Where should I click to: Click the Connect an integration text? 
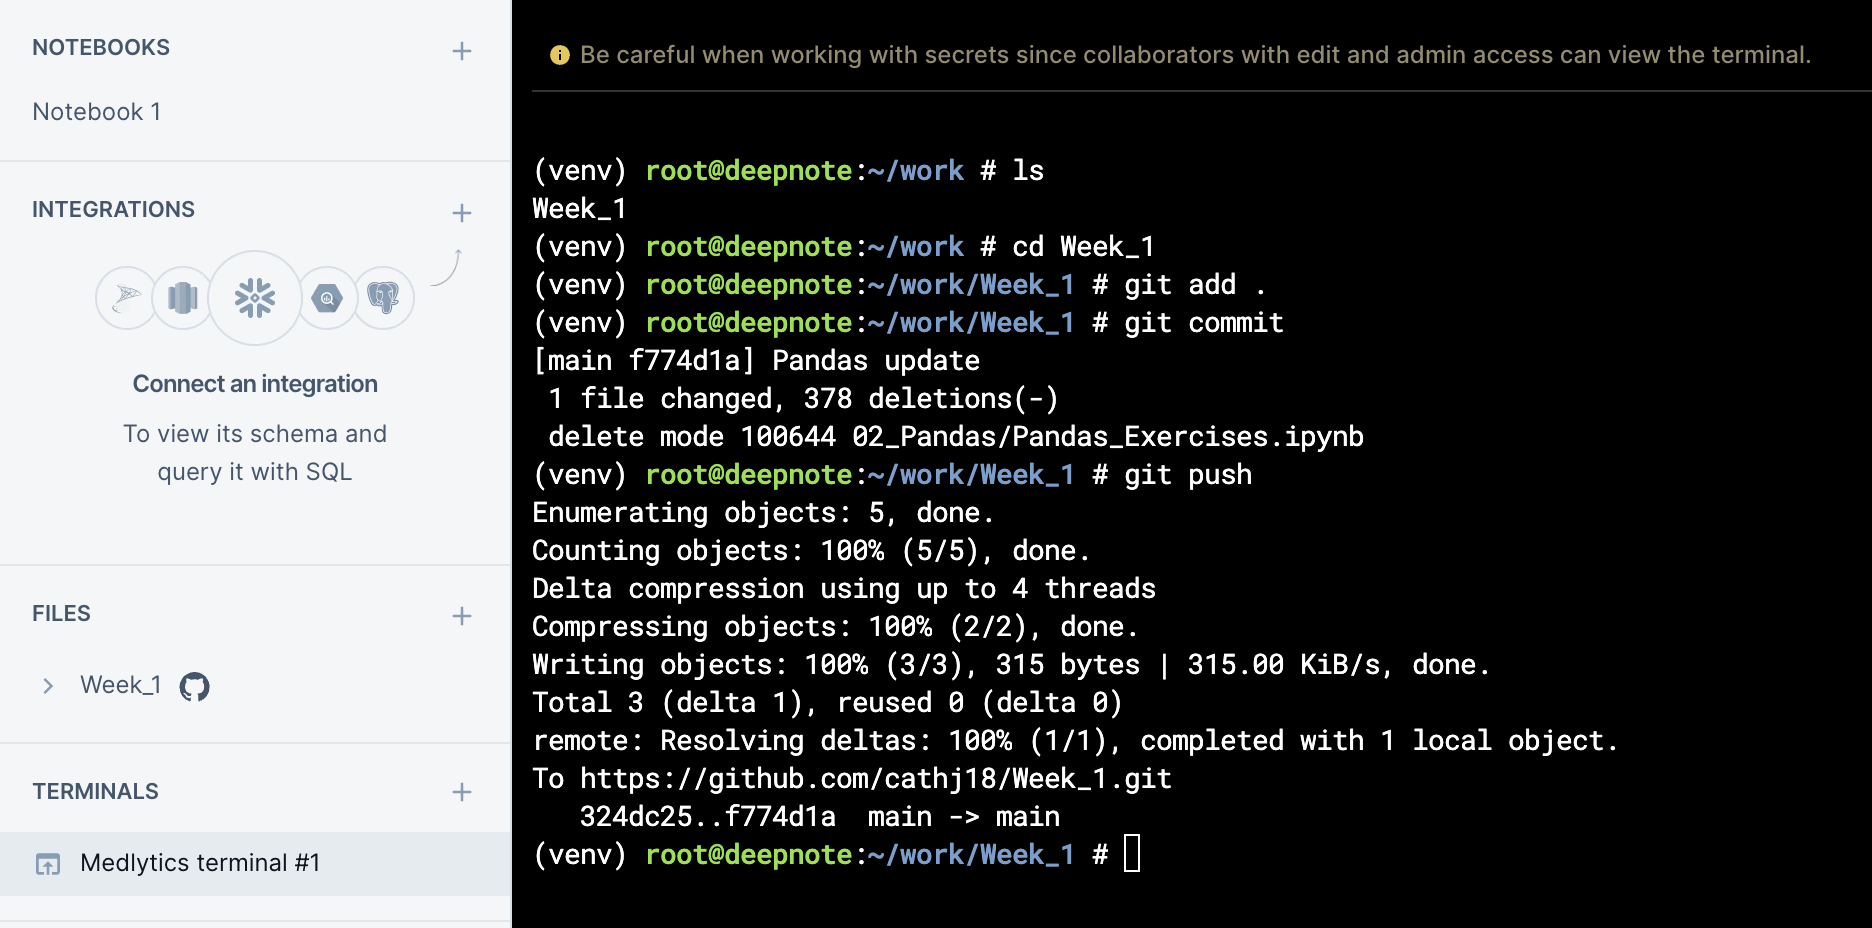click(x=255, y=383)
